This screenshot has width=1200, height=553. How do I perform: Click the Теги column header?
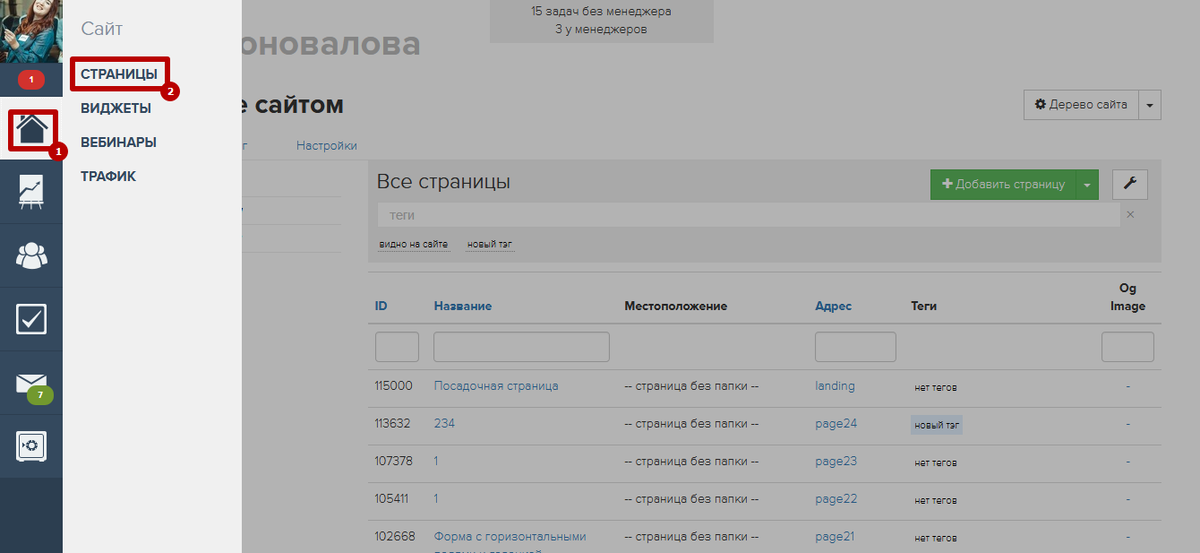924,306
